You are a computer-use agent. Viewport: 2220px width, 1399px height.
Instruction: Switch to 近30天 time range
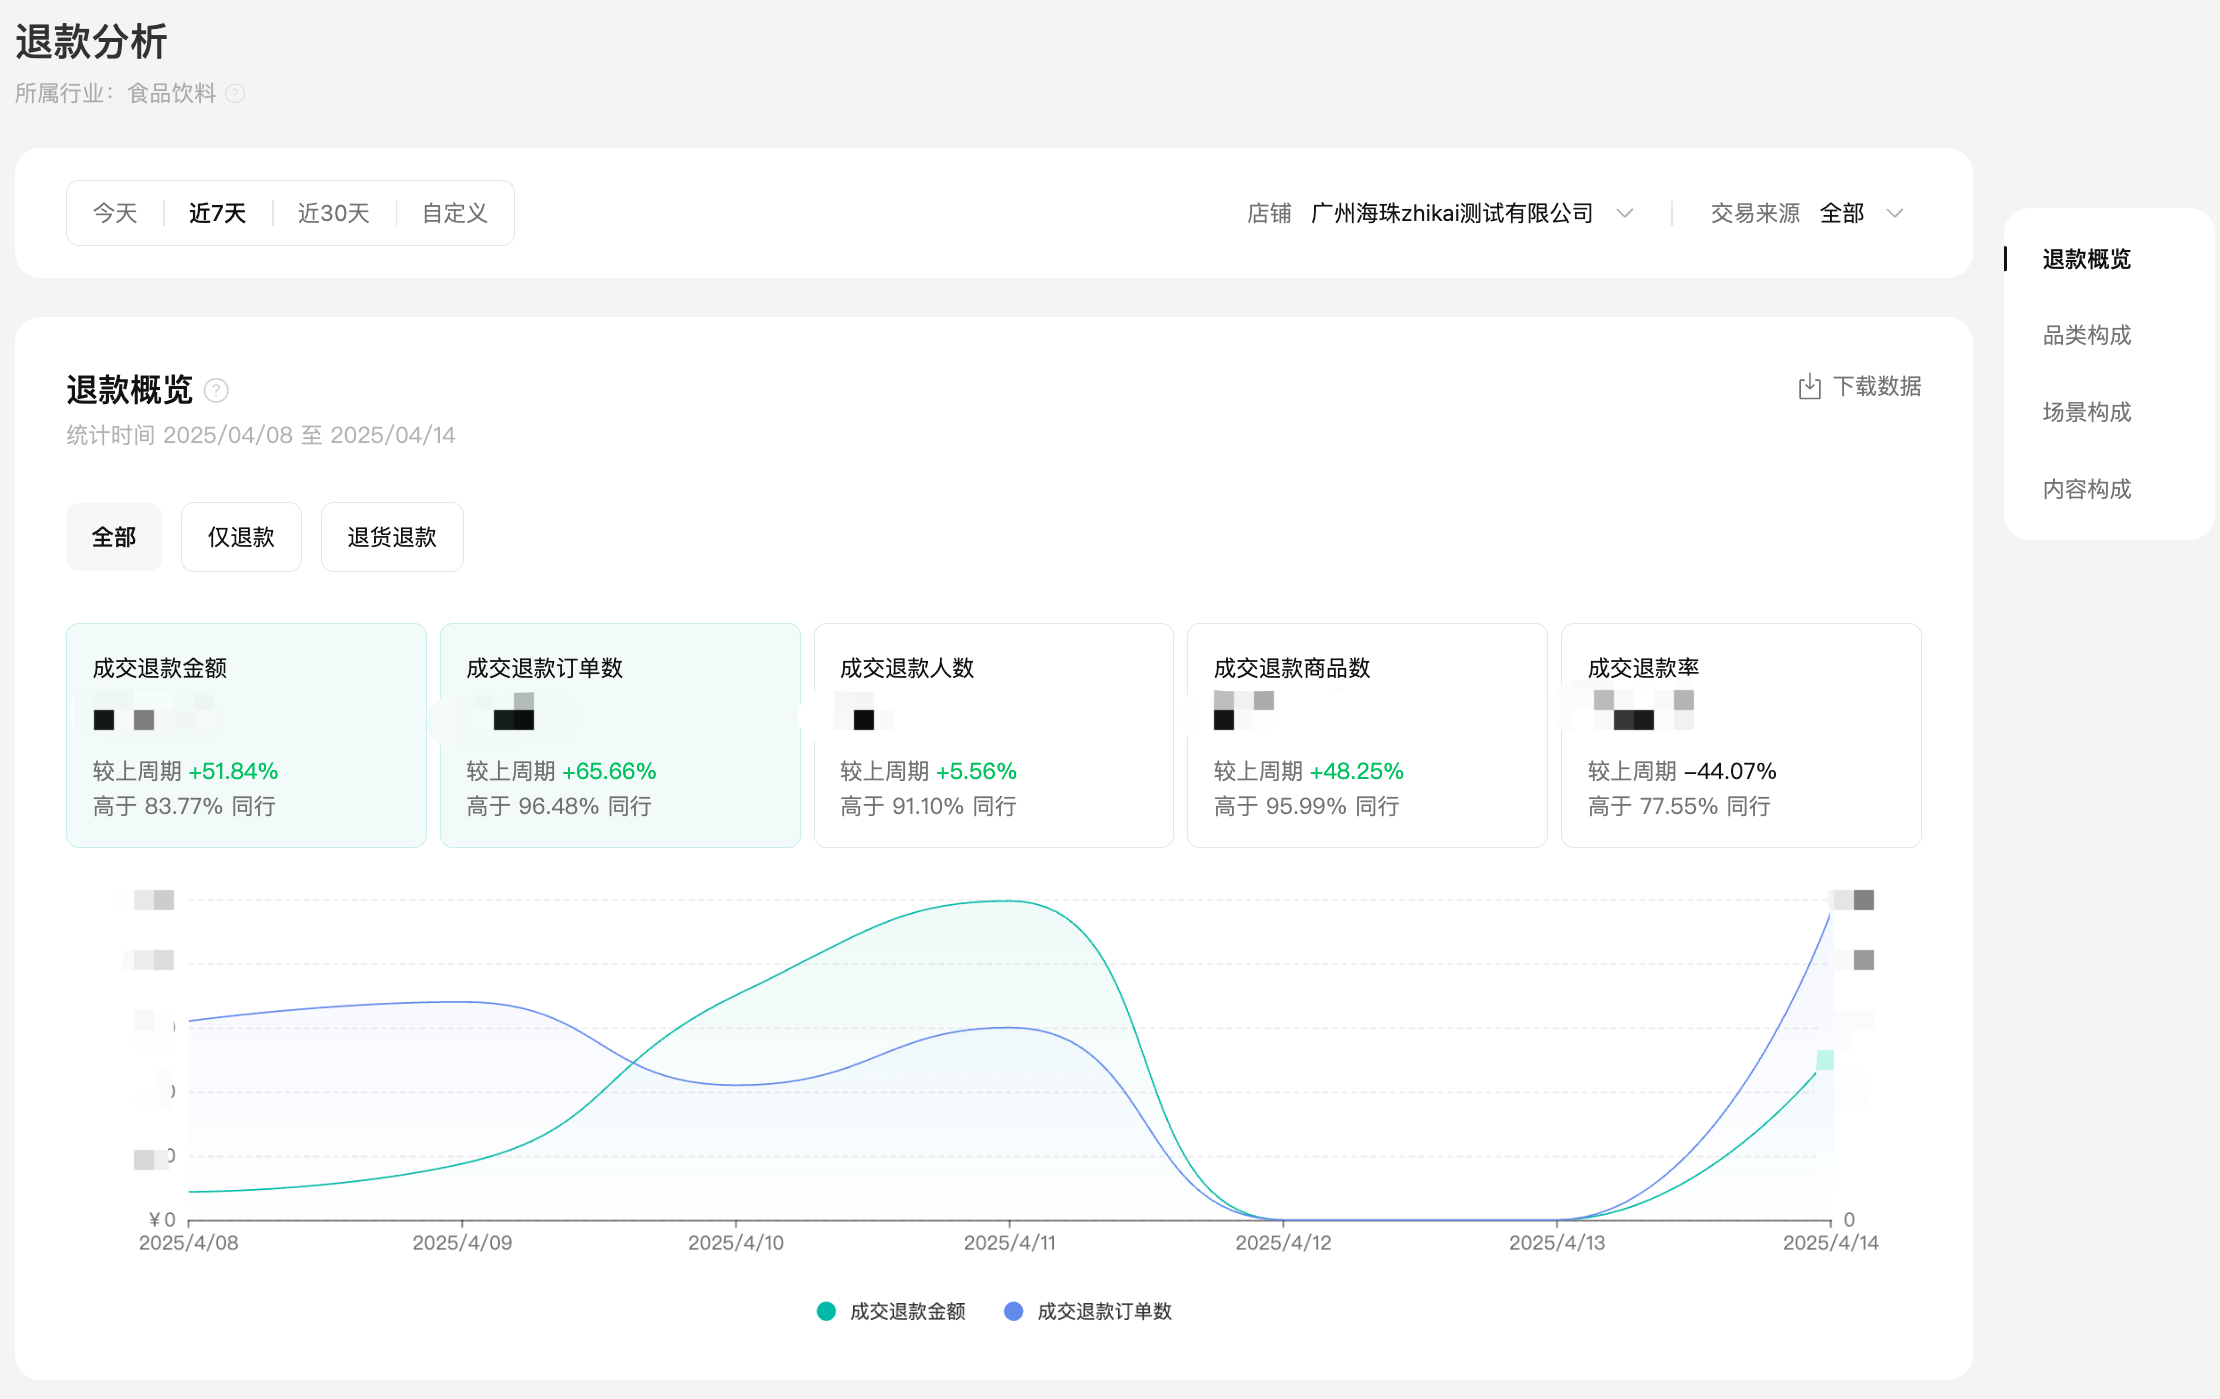(x=333, y=213)
